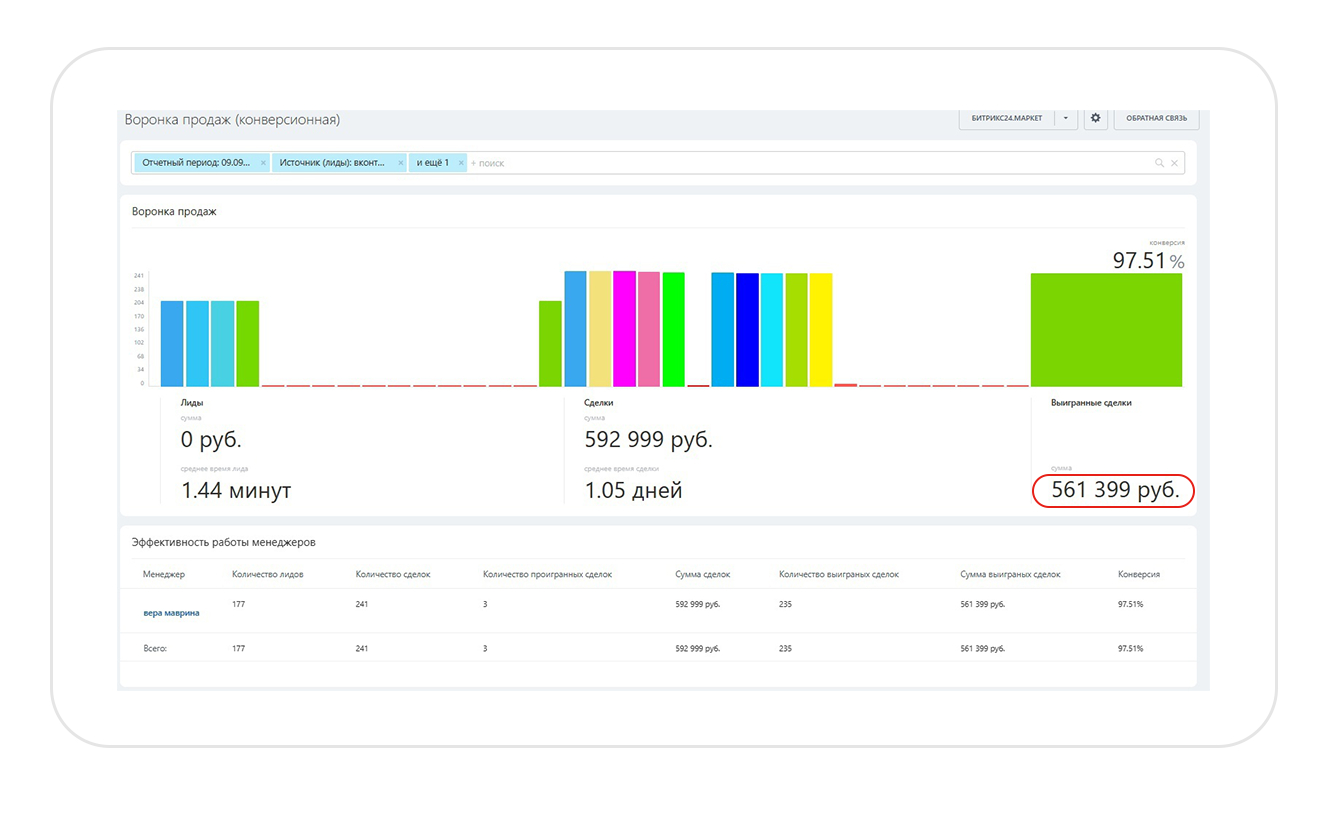Remove the 'и ещё 1' filter chip

click(x=460, y=162)
